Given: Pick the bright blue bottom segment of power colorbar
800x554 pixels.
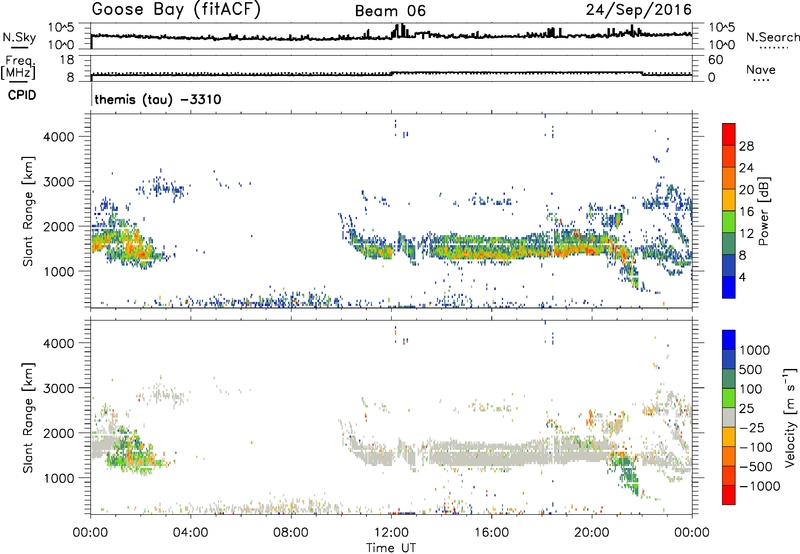Looking at the screenshot, I should (x=729, y=287).
